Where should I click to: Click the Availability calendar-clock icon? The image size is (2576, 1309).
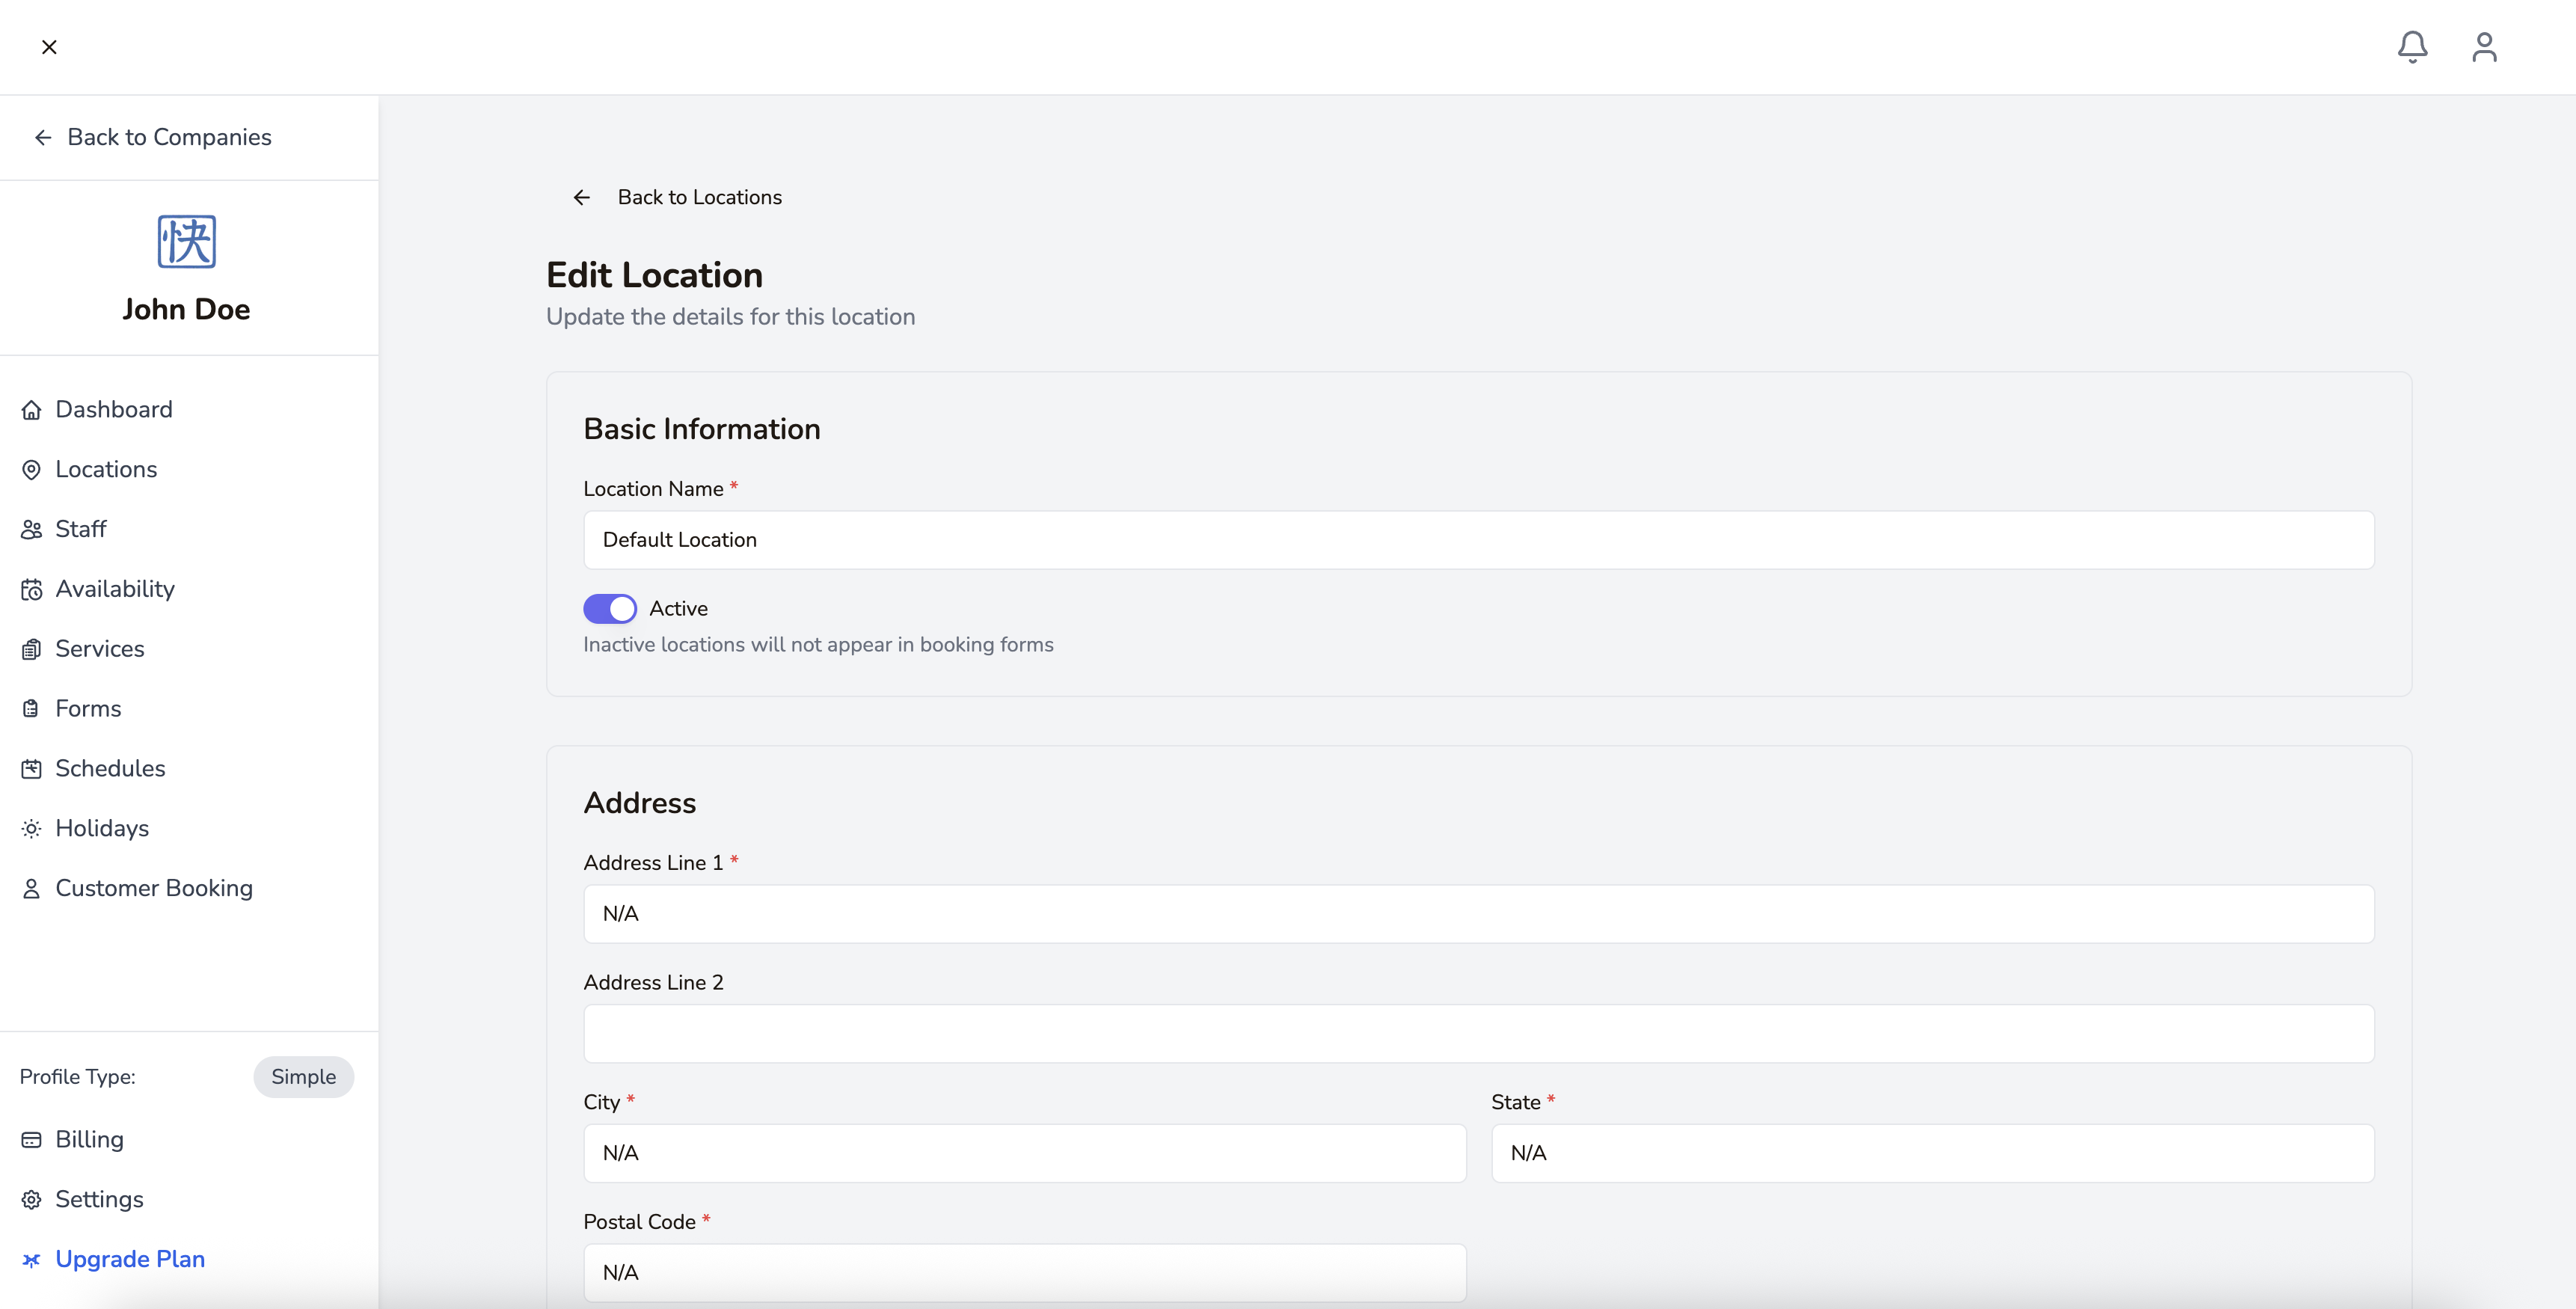point(31,589)
